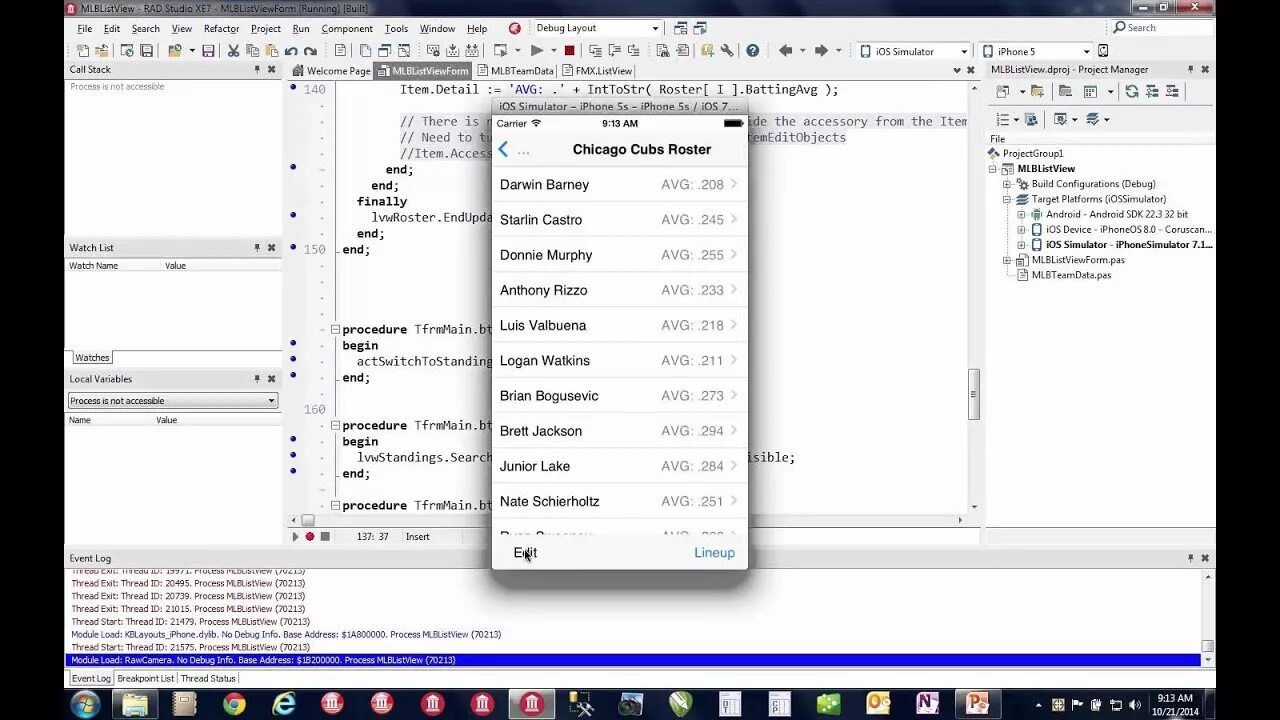Close the Watch List panel
The image size is (1280, 720).
pos(271,247)
